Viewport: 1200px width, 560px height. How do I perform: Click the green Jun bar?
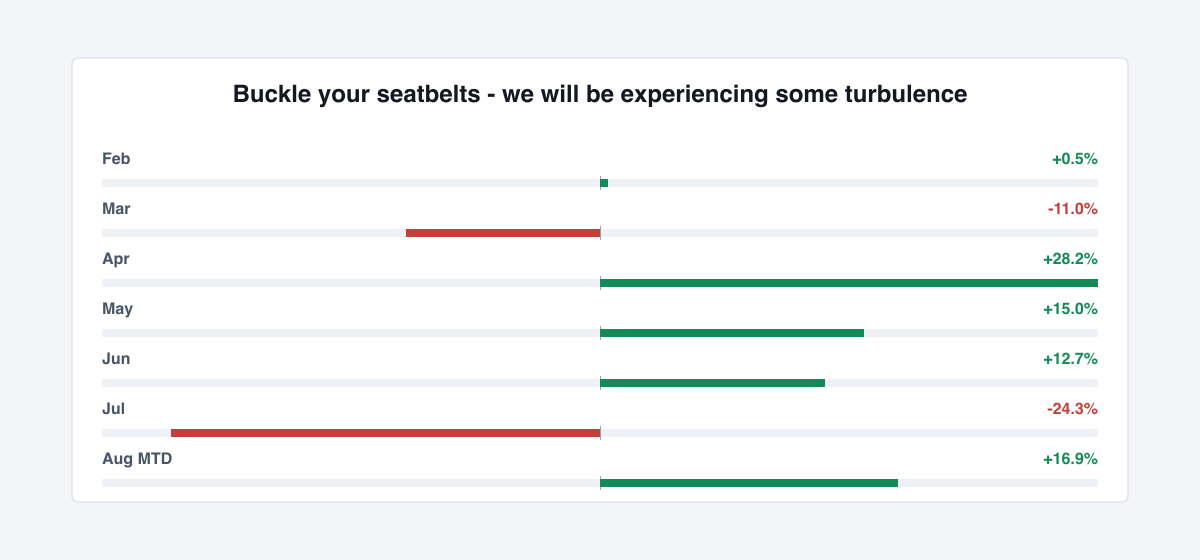point(712,383)
